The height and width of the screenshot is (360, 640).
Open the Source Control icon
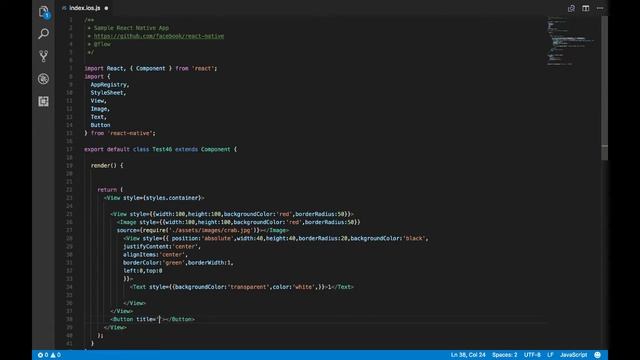(44, 56)
